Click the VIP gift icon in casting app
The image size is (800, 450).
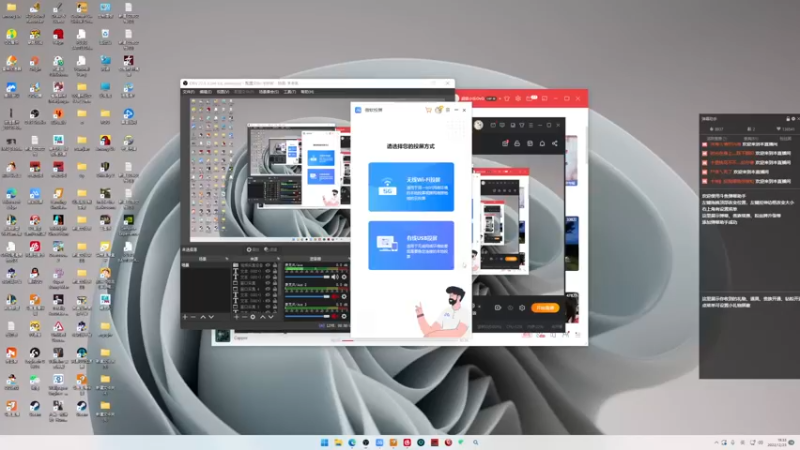pyautogui.click(x=439, y=109)
